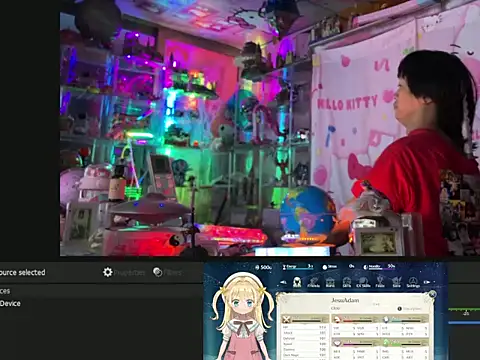Select the Attack stat row

click(x=304, y=333)
